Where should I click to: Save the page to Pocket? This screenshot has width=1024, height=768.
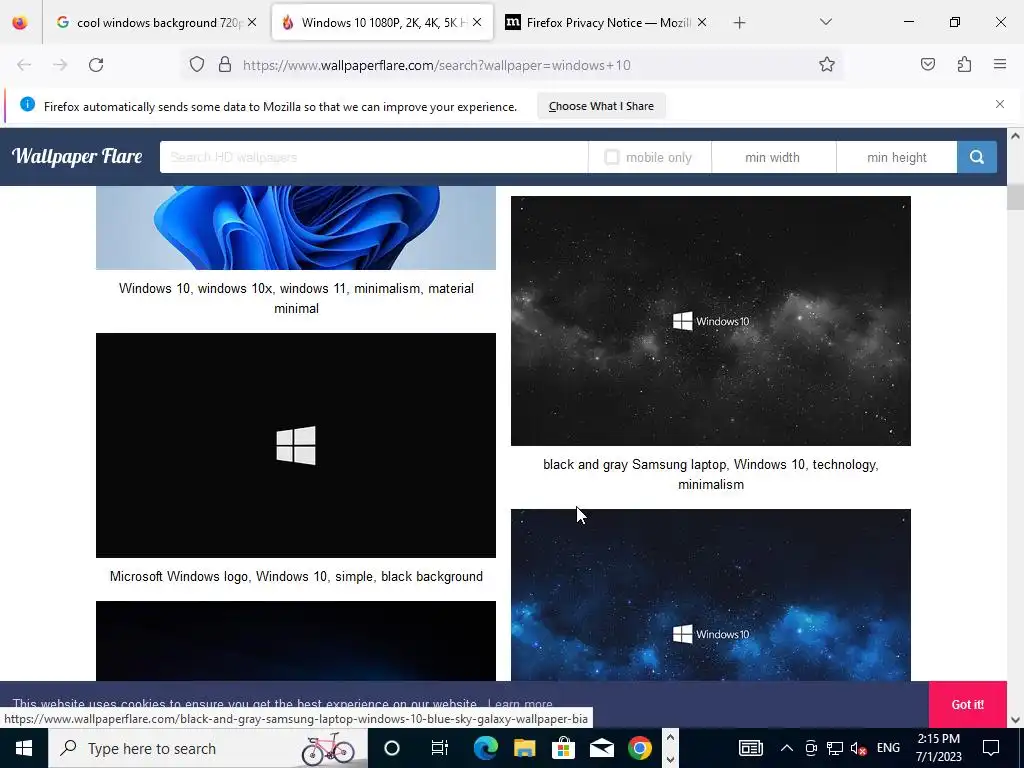tap(928, 64)
